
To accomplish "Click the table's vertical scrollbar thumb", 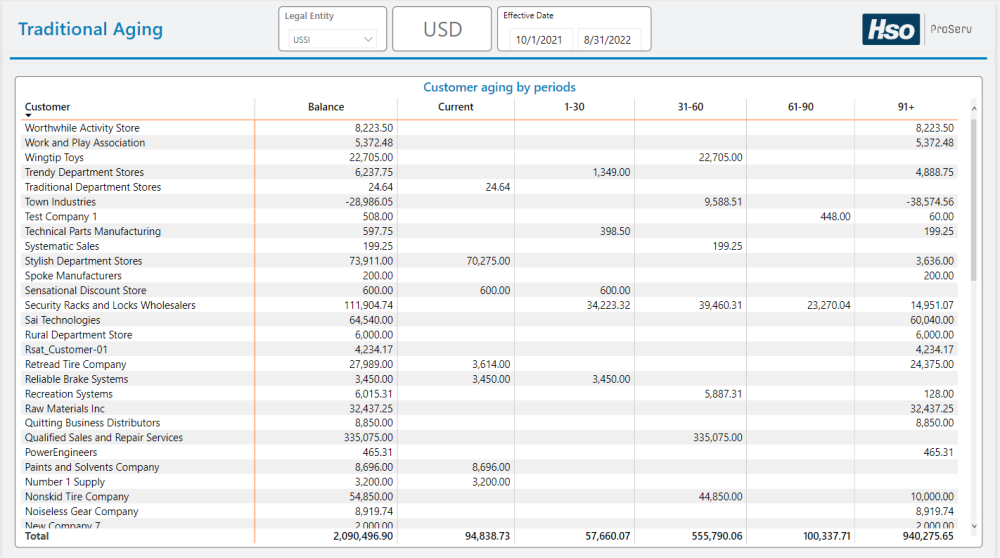I will tap(973, 200).
